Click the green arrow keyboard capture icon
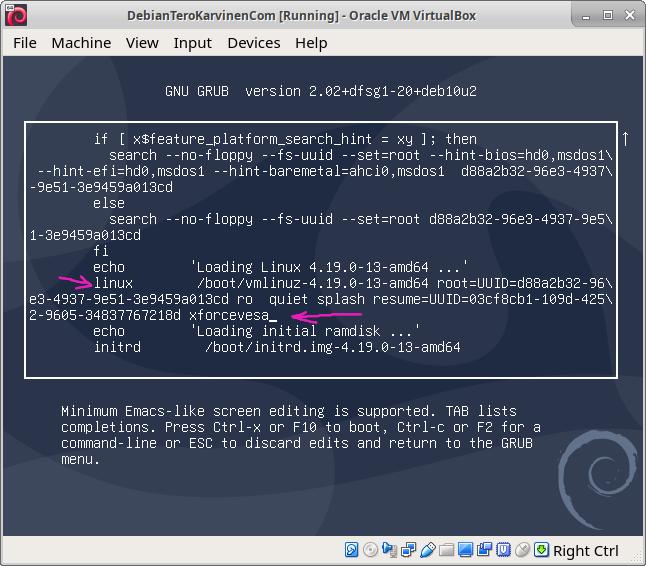Screen dimensions: 646x566 (x=541, y=550)
